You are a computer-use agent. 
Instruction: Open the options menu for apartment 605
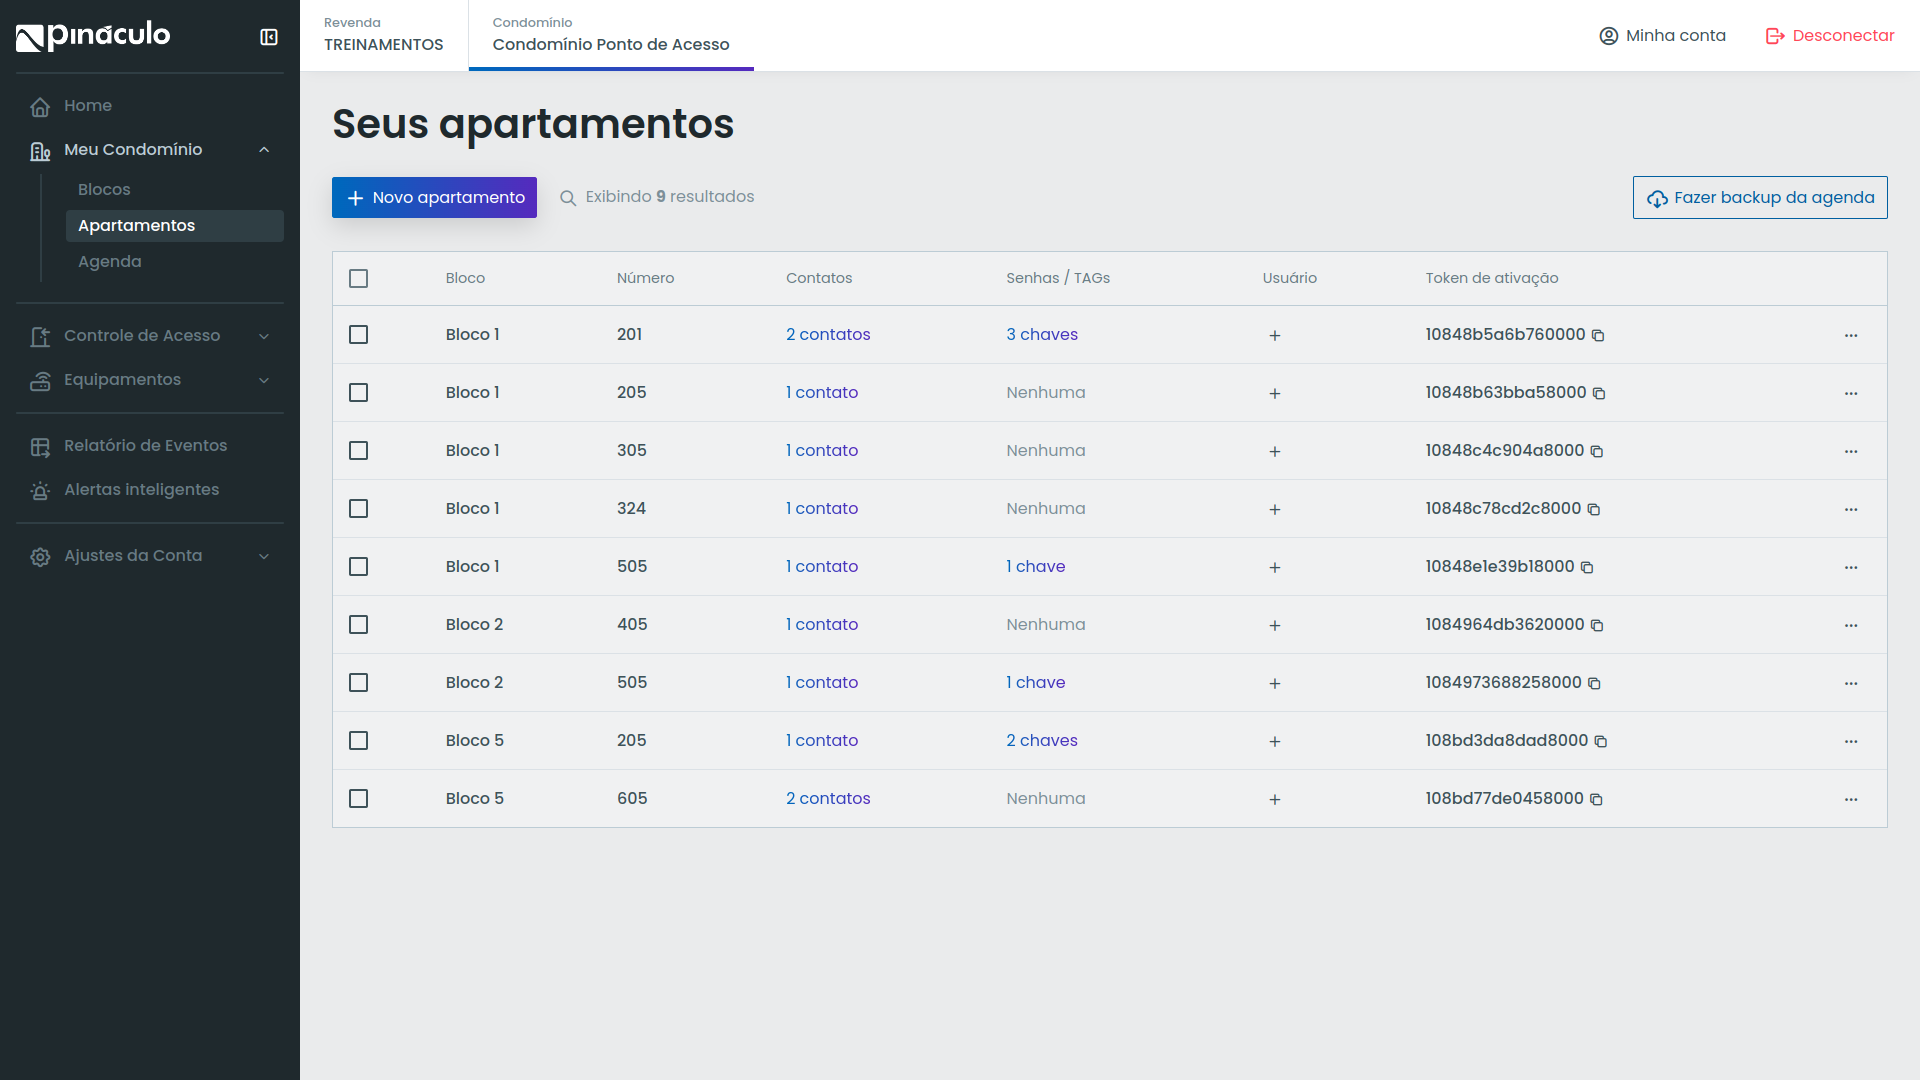tap(1851, 798)
